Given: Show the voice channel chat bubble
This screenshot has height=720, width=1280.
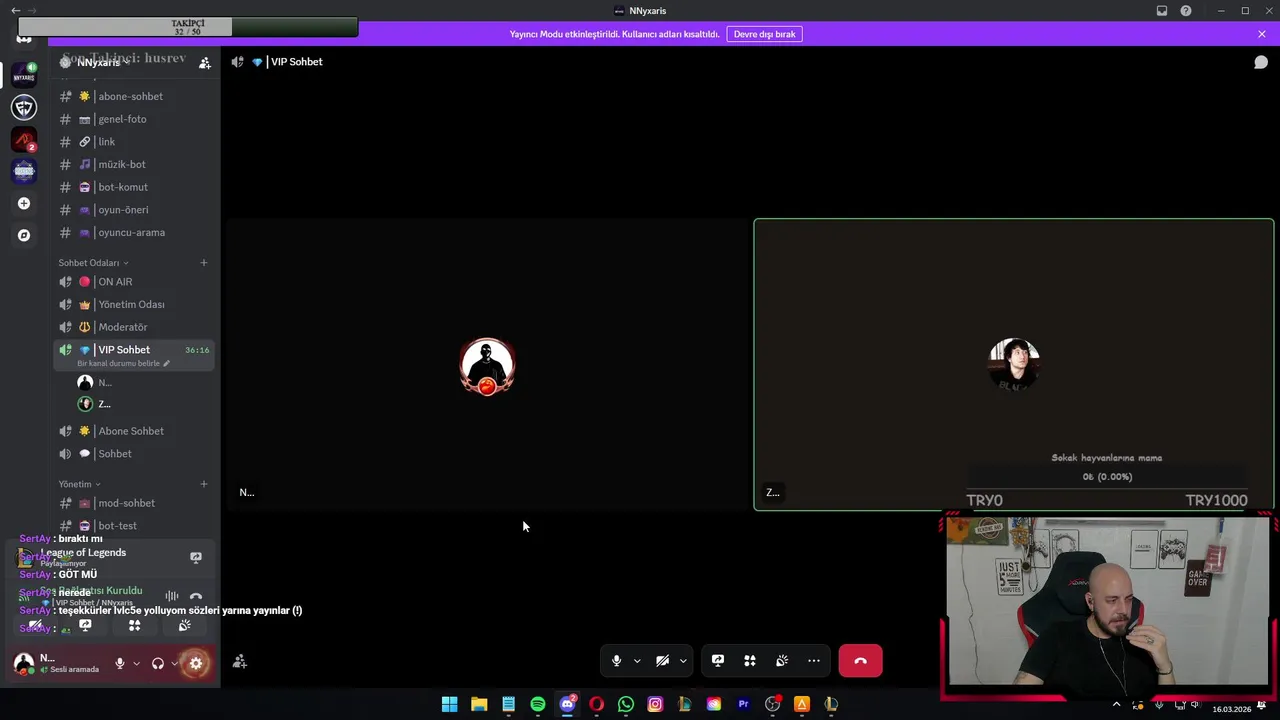Looking at the screenshot, I should coord(1261,62).
